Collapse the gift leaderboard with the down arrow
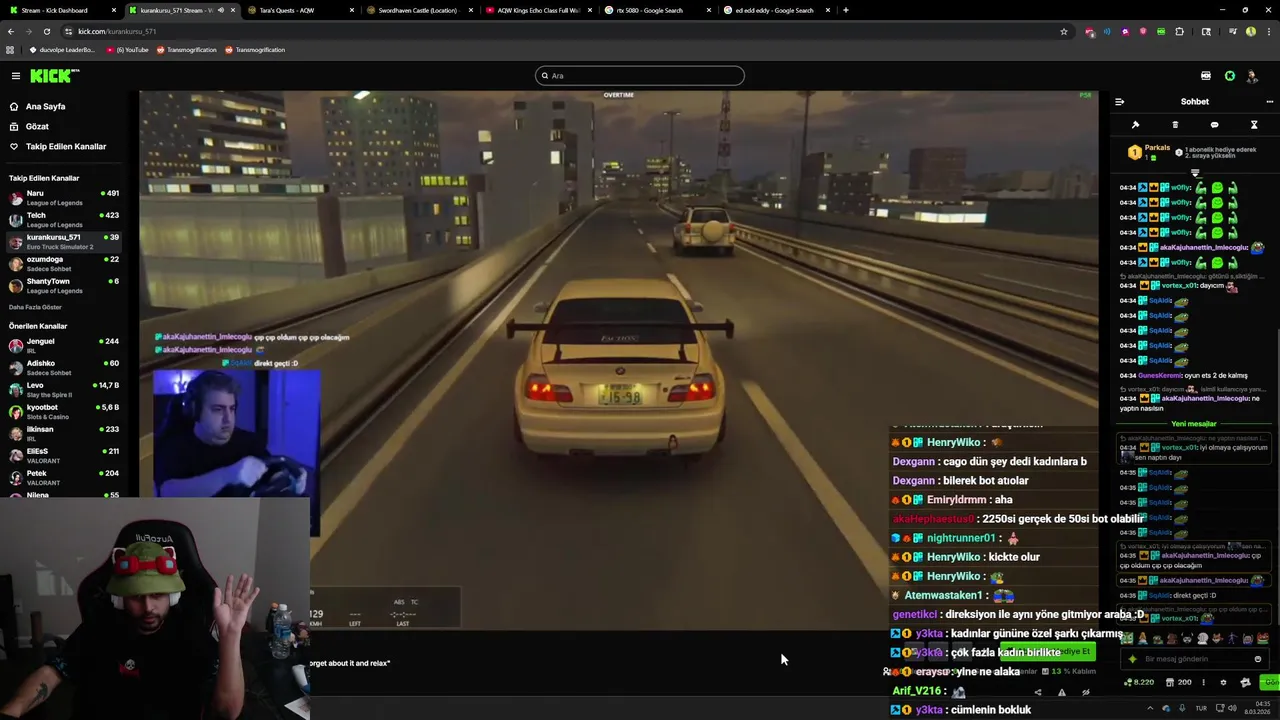Screen dimensions: 1280x720 point(1195,173)
